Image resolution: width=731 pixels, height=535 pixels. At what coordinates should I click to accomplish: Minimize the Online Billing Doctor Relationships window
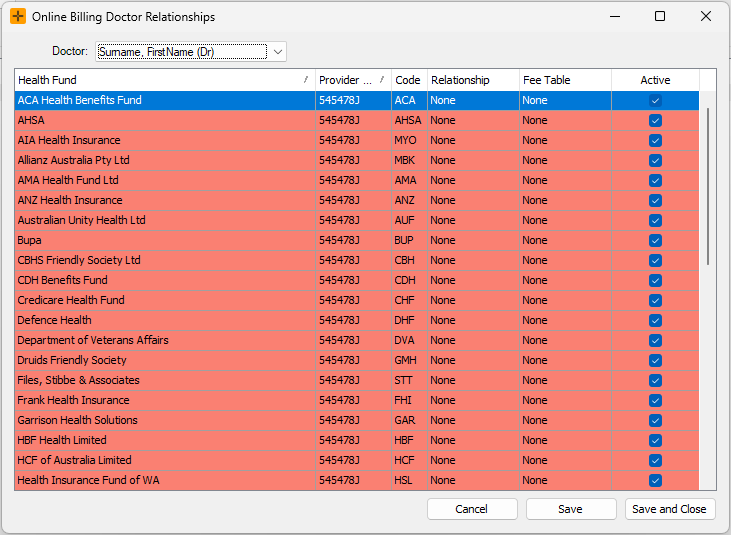pyautogui.click(x=615, y=16)
